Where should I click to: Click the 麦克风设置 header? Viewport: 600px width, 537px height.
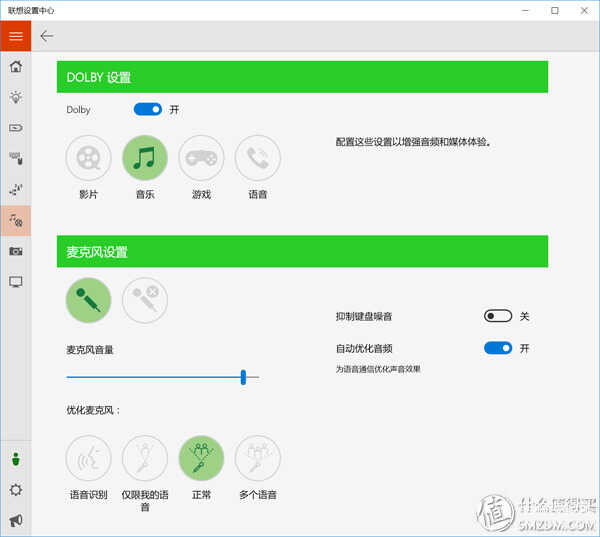pyautogui.click(x=302, y=251)
